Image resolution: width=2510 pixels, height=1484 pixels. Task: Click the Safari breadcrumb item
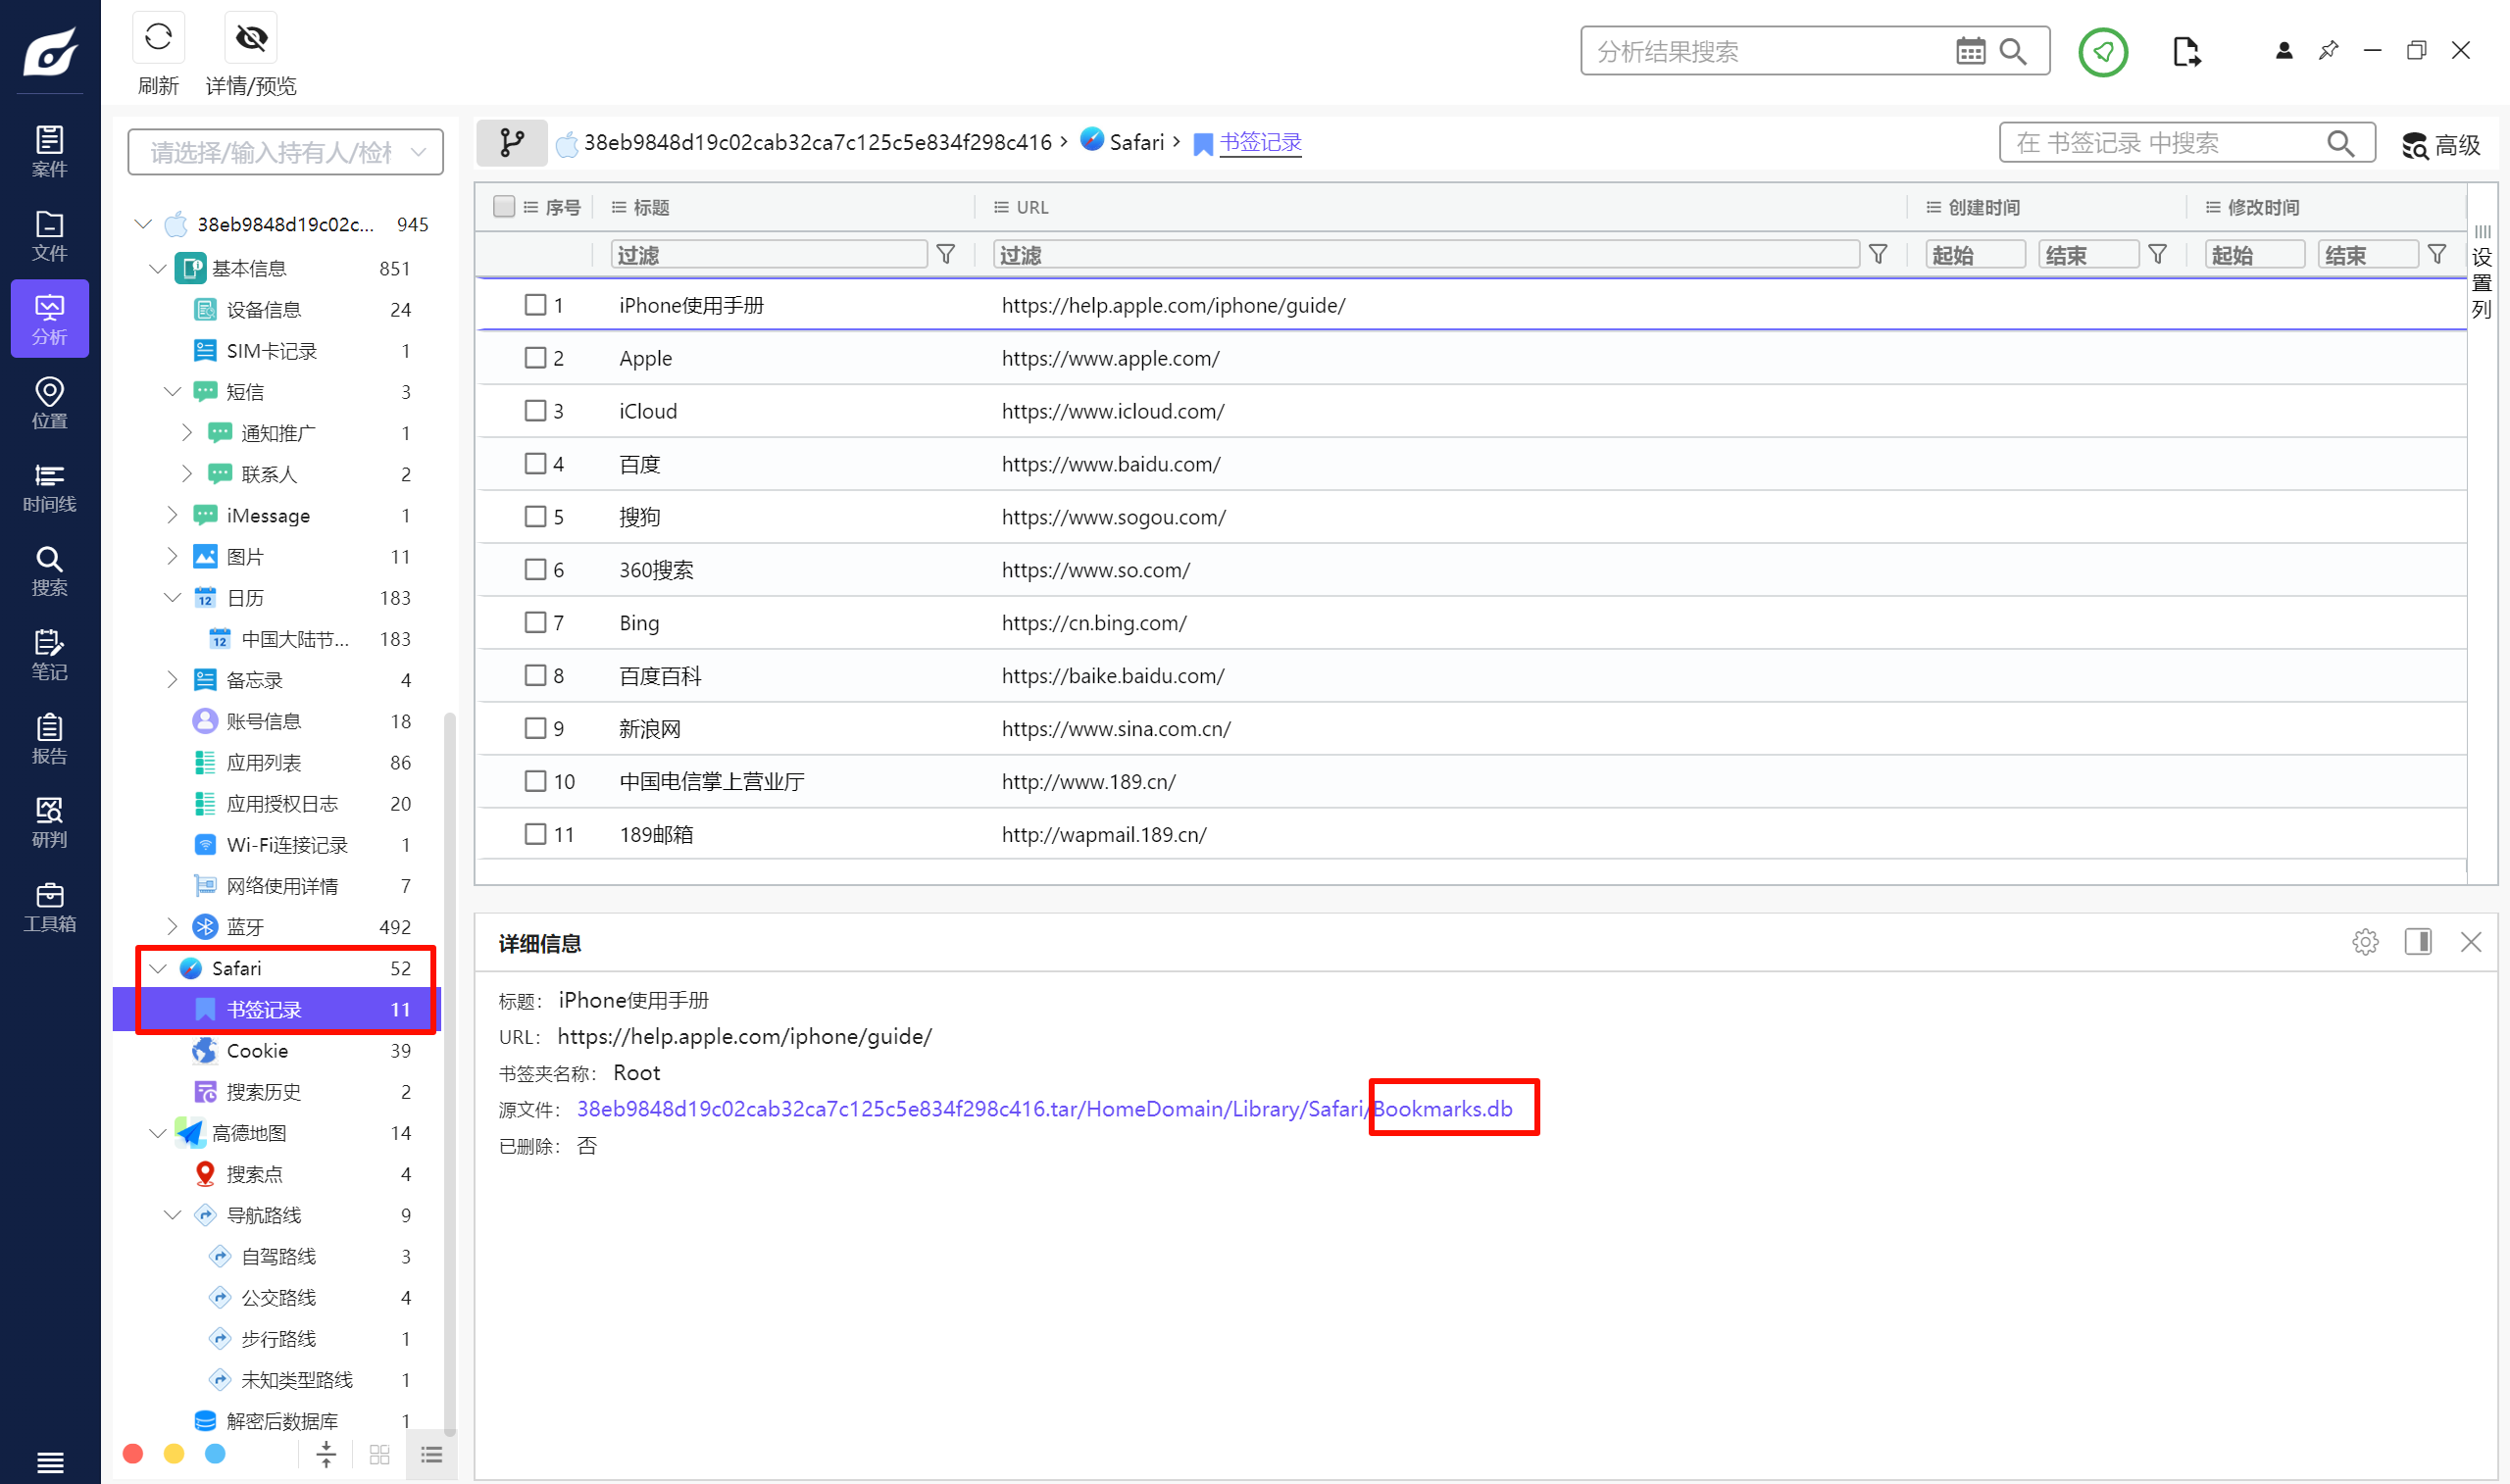(x=1123, y=142)
